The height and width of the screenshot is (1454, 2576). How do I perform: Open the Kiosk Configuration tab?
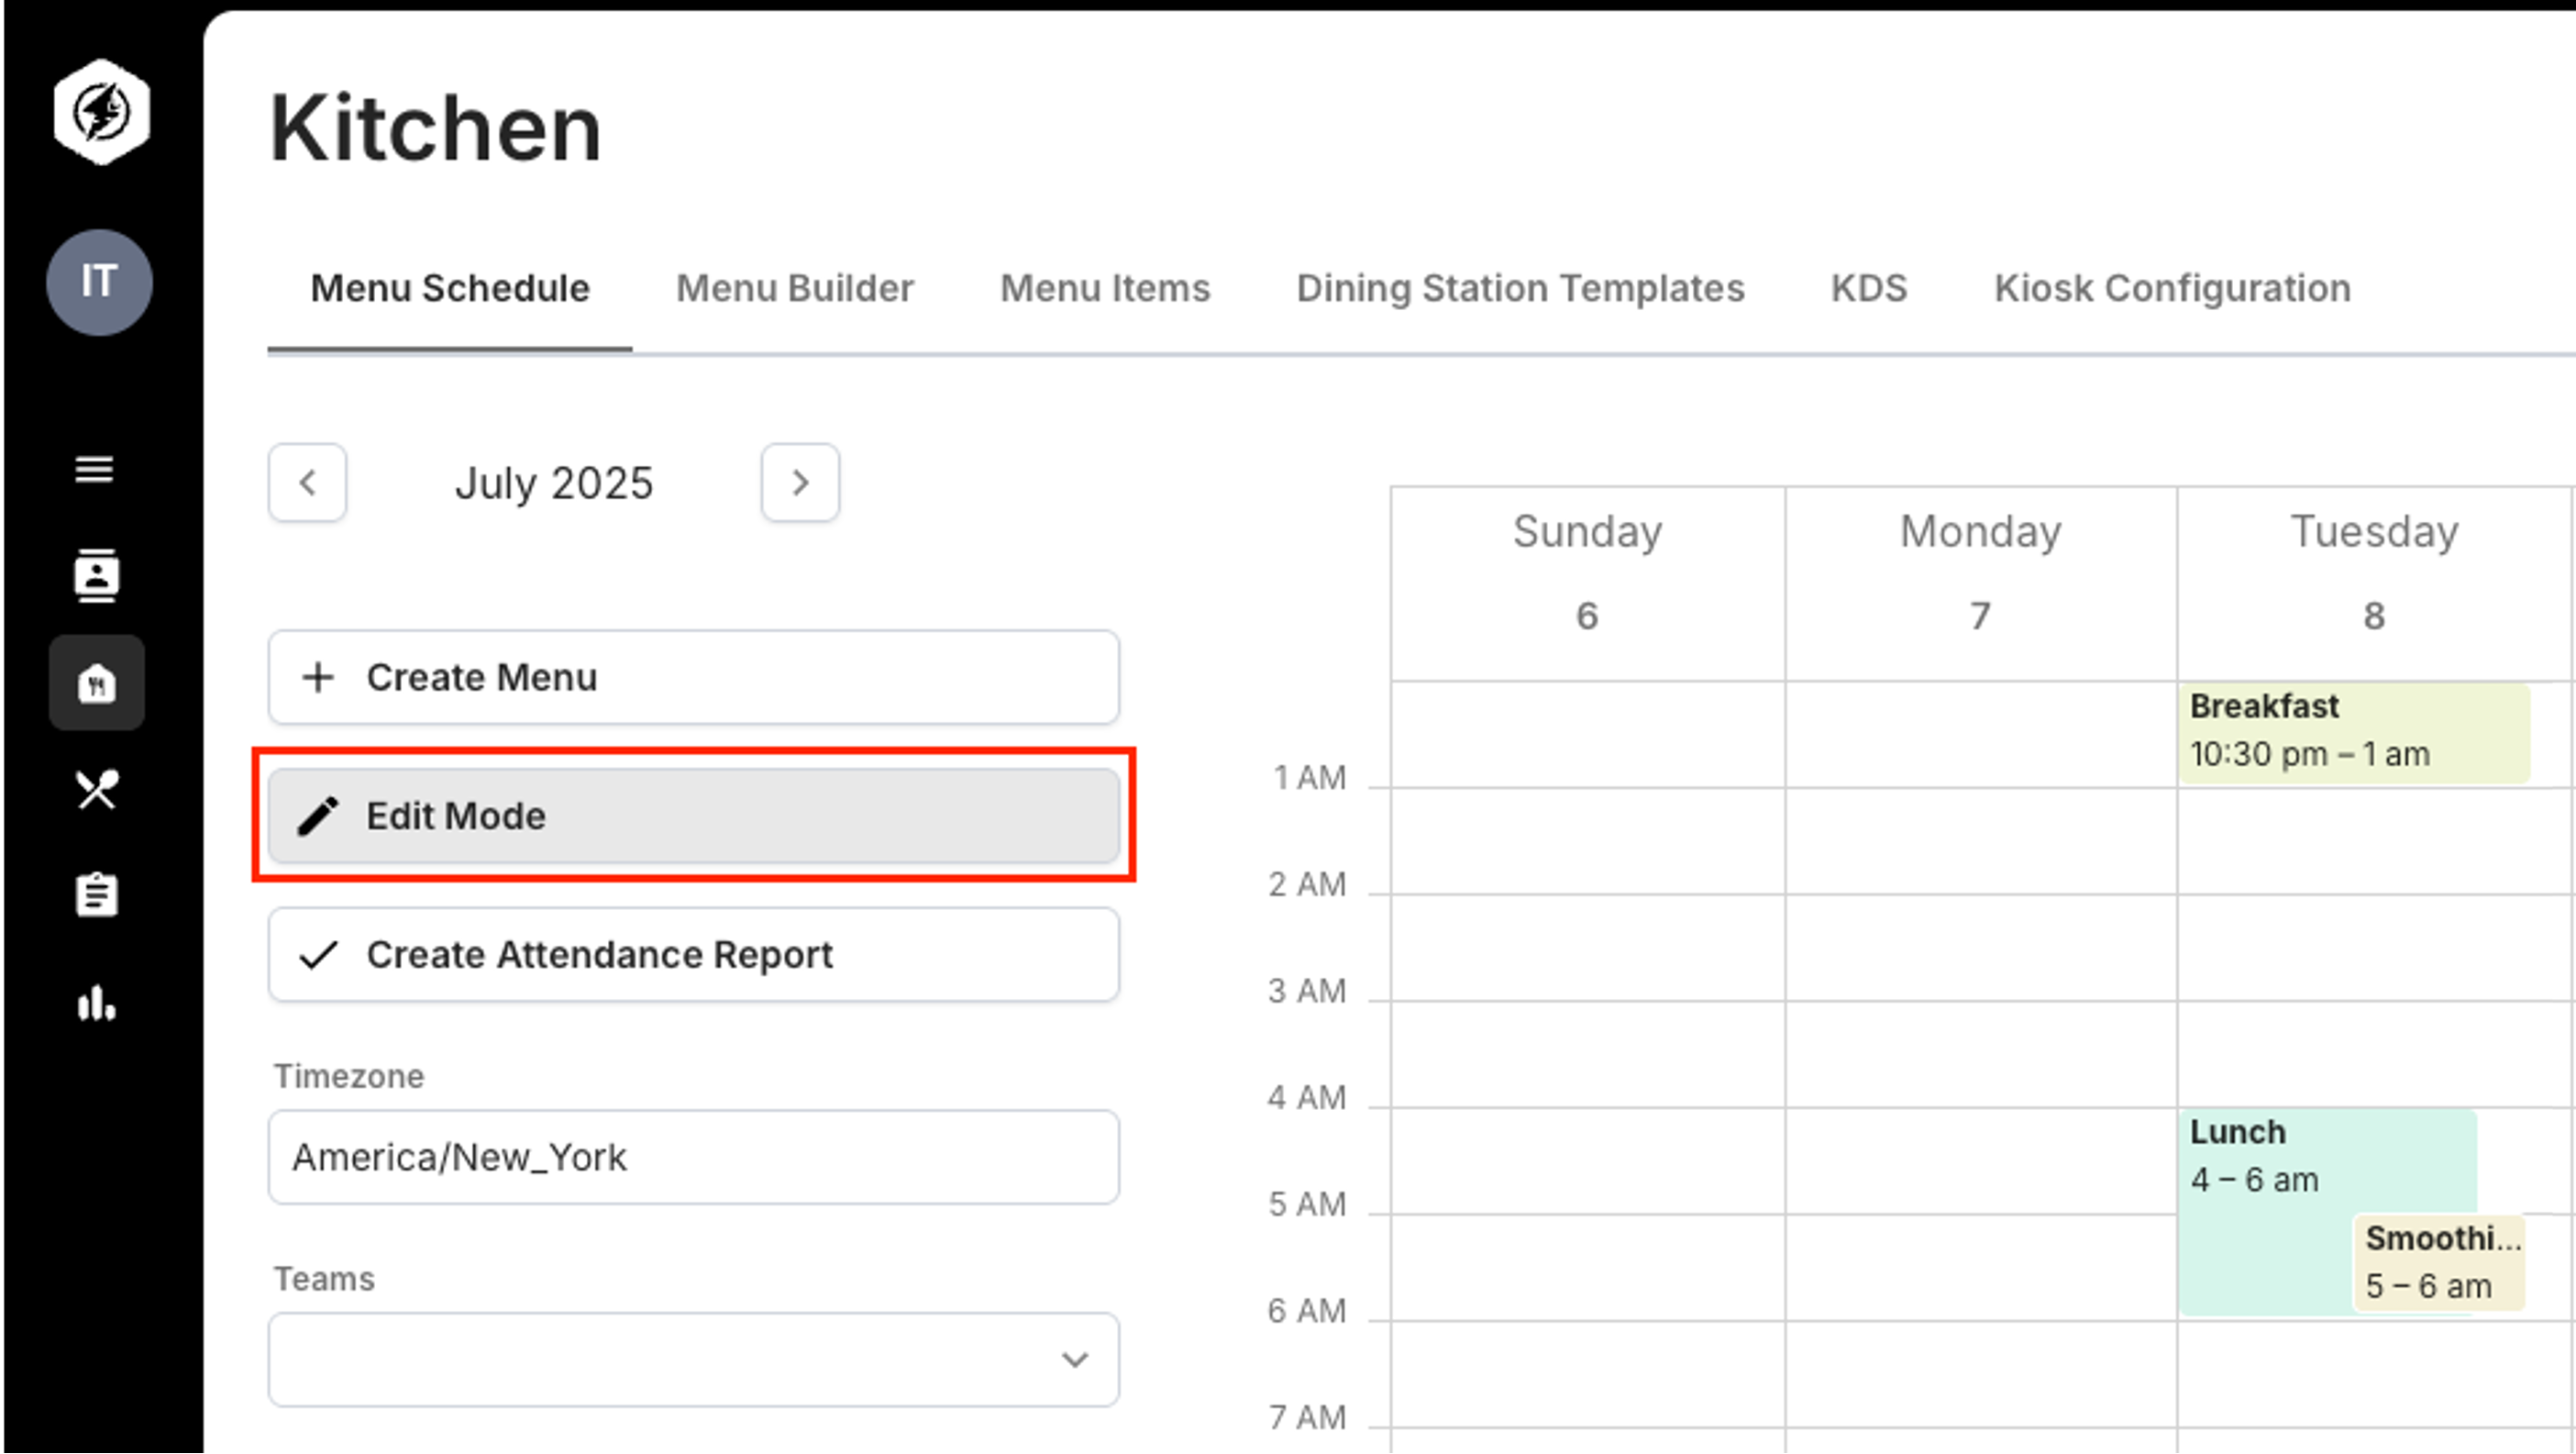pos(2172,288)
